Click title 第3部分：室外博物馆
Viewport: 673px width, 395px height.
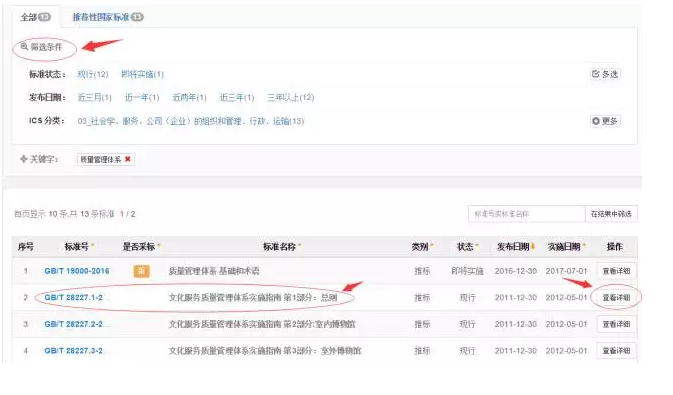pos(322,351)
